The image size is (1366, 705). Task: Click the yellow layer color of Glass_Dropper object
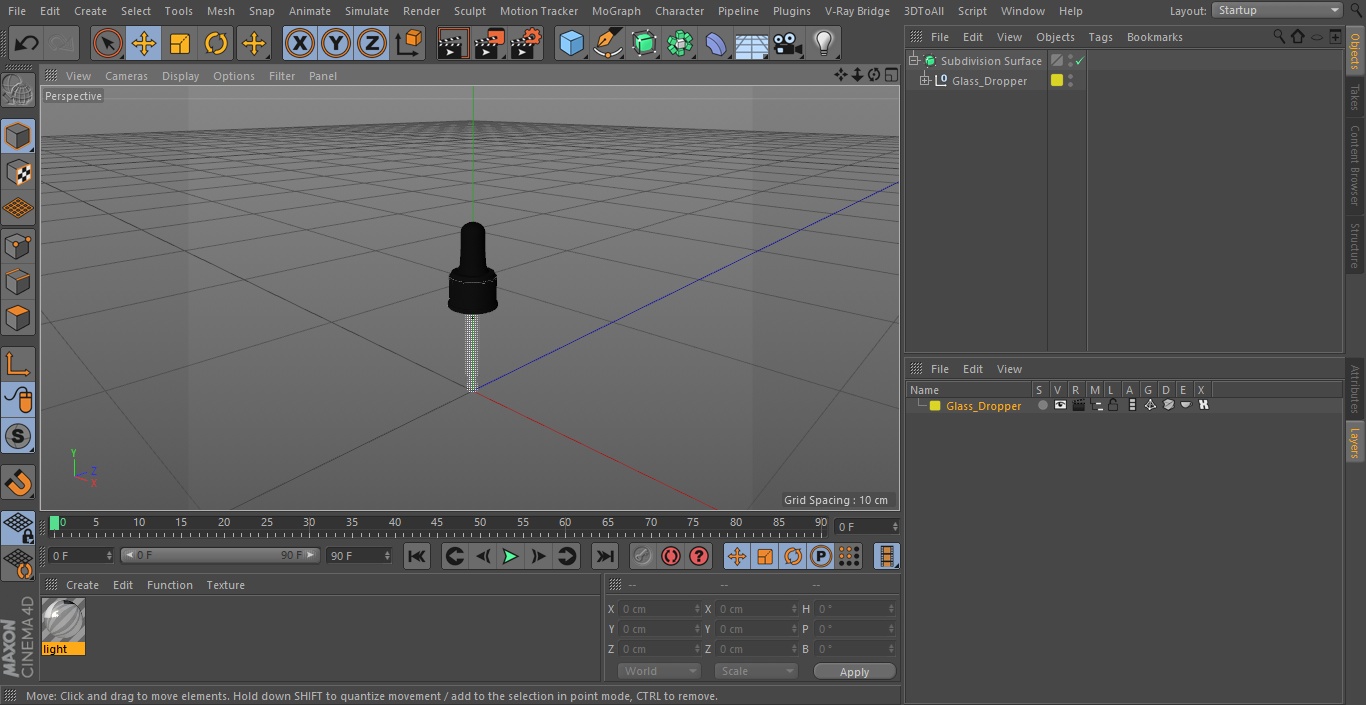coord(1057,81)
